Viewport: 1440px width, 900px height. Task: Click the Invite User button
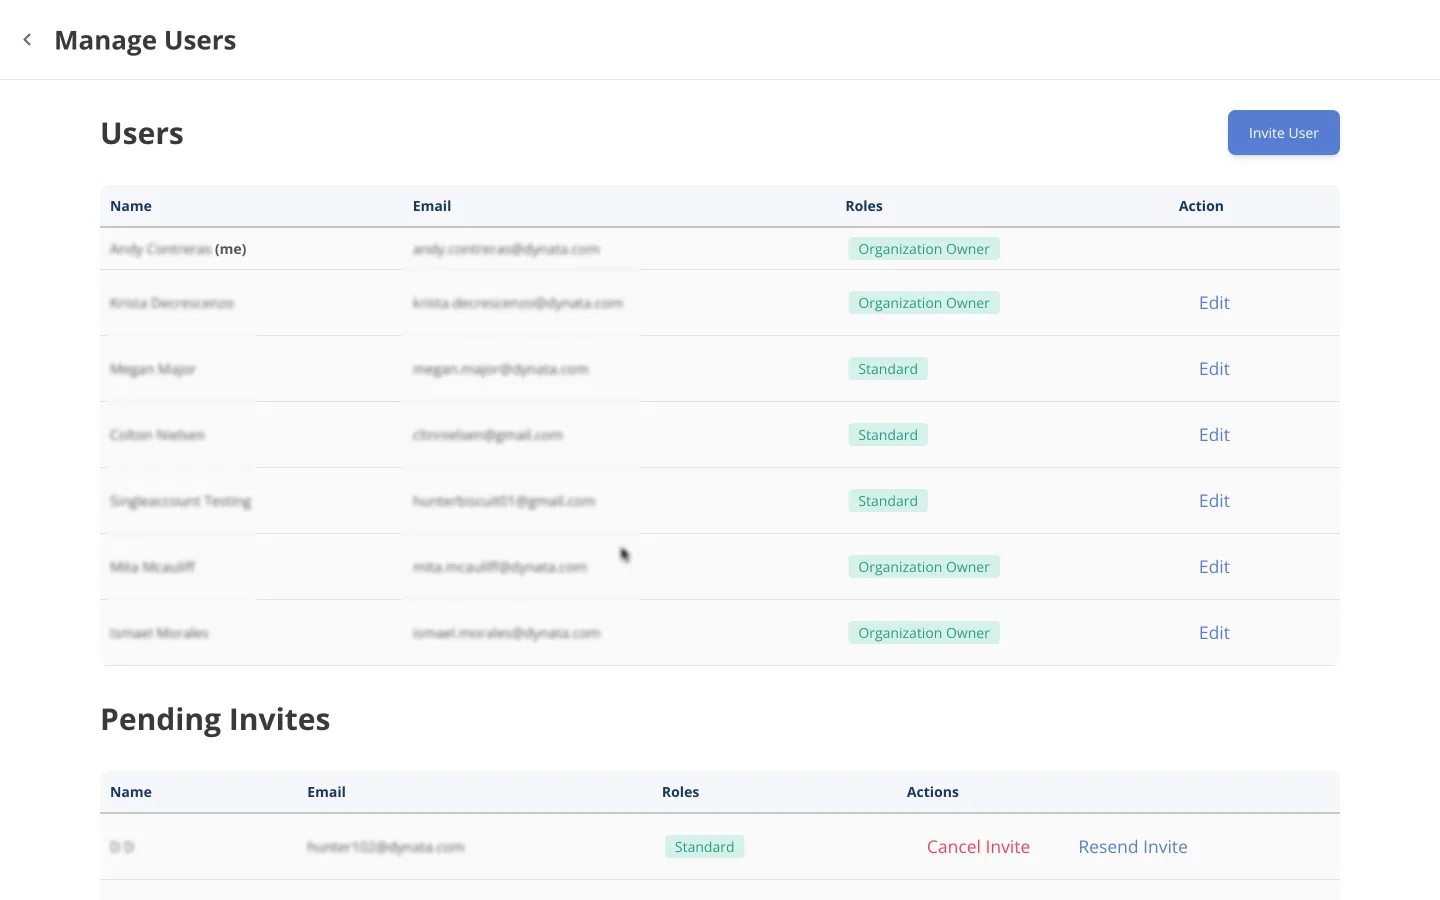(x=1283, y=133)
